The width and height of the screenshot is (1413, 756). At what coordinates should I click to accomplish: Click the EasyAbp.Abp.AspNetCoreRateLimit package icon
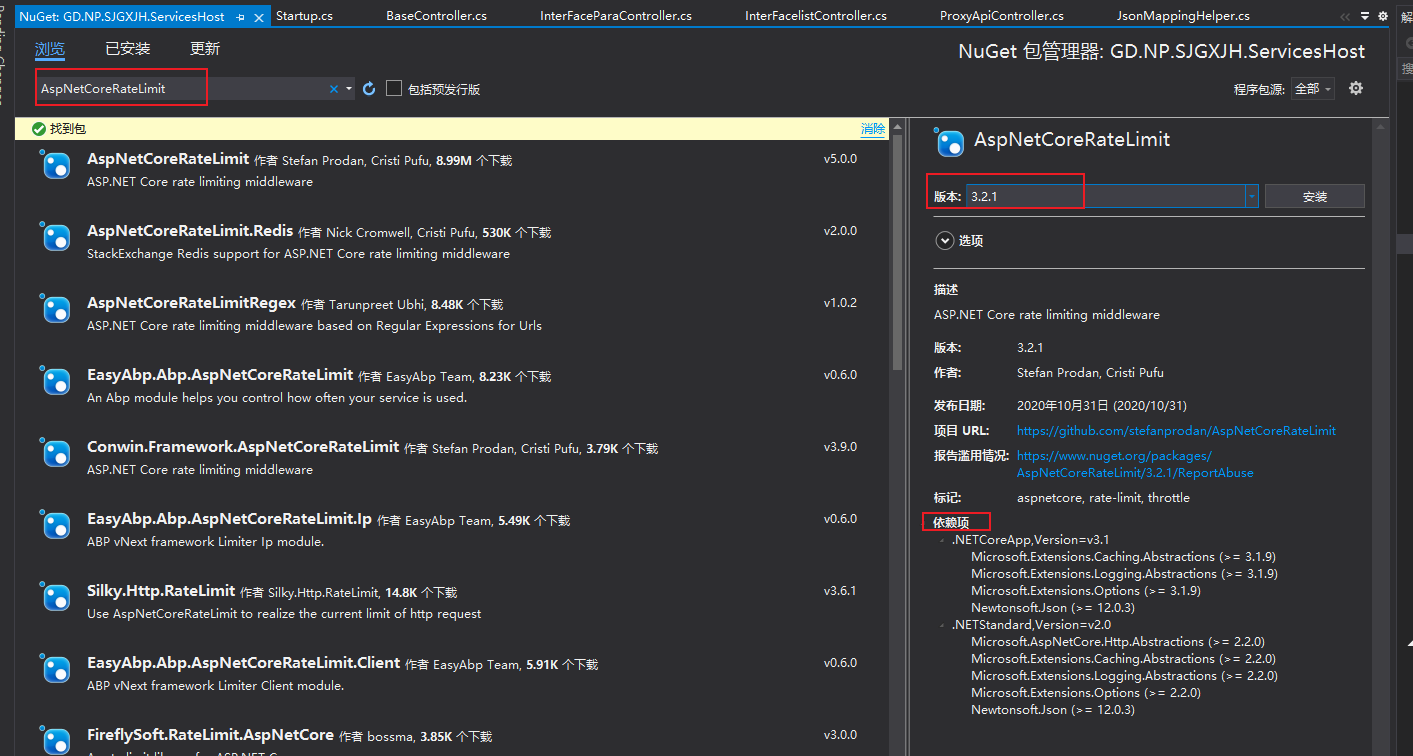point(57,382)
